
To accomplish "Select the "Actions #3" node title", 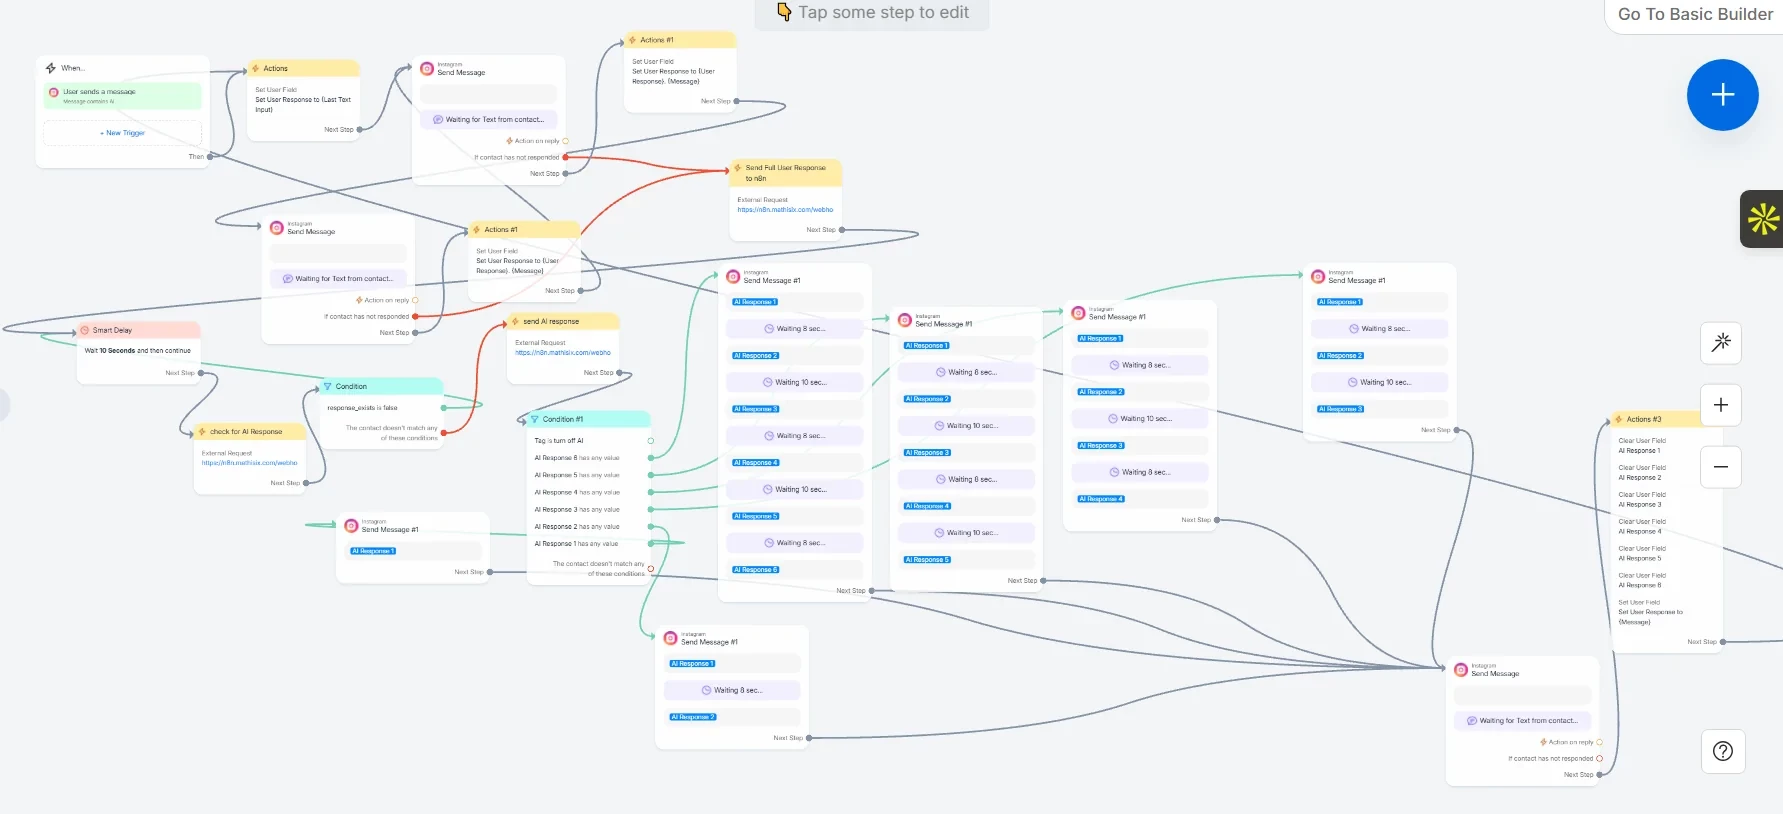I will (1644, 419).
